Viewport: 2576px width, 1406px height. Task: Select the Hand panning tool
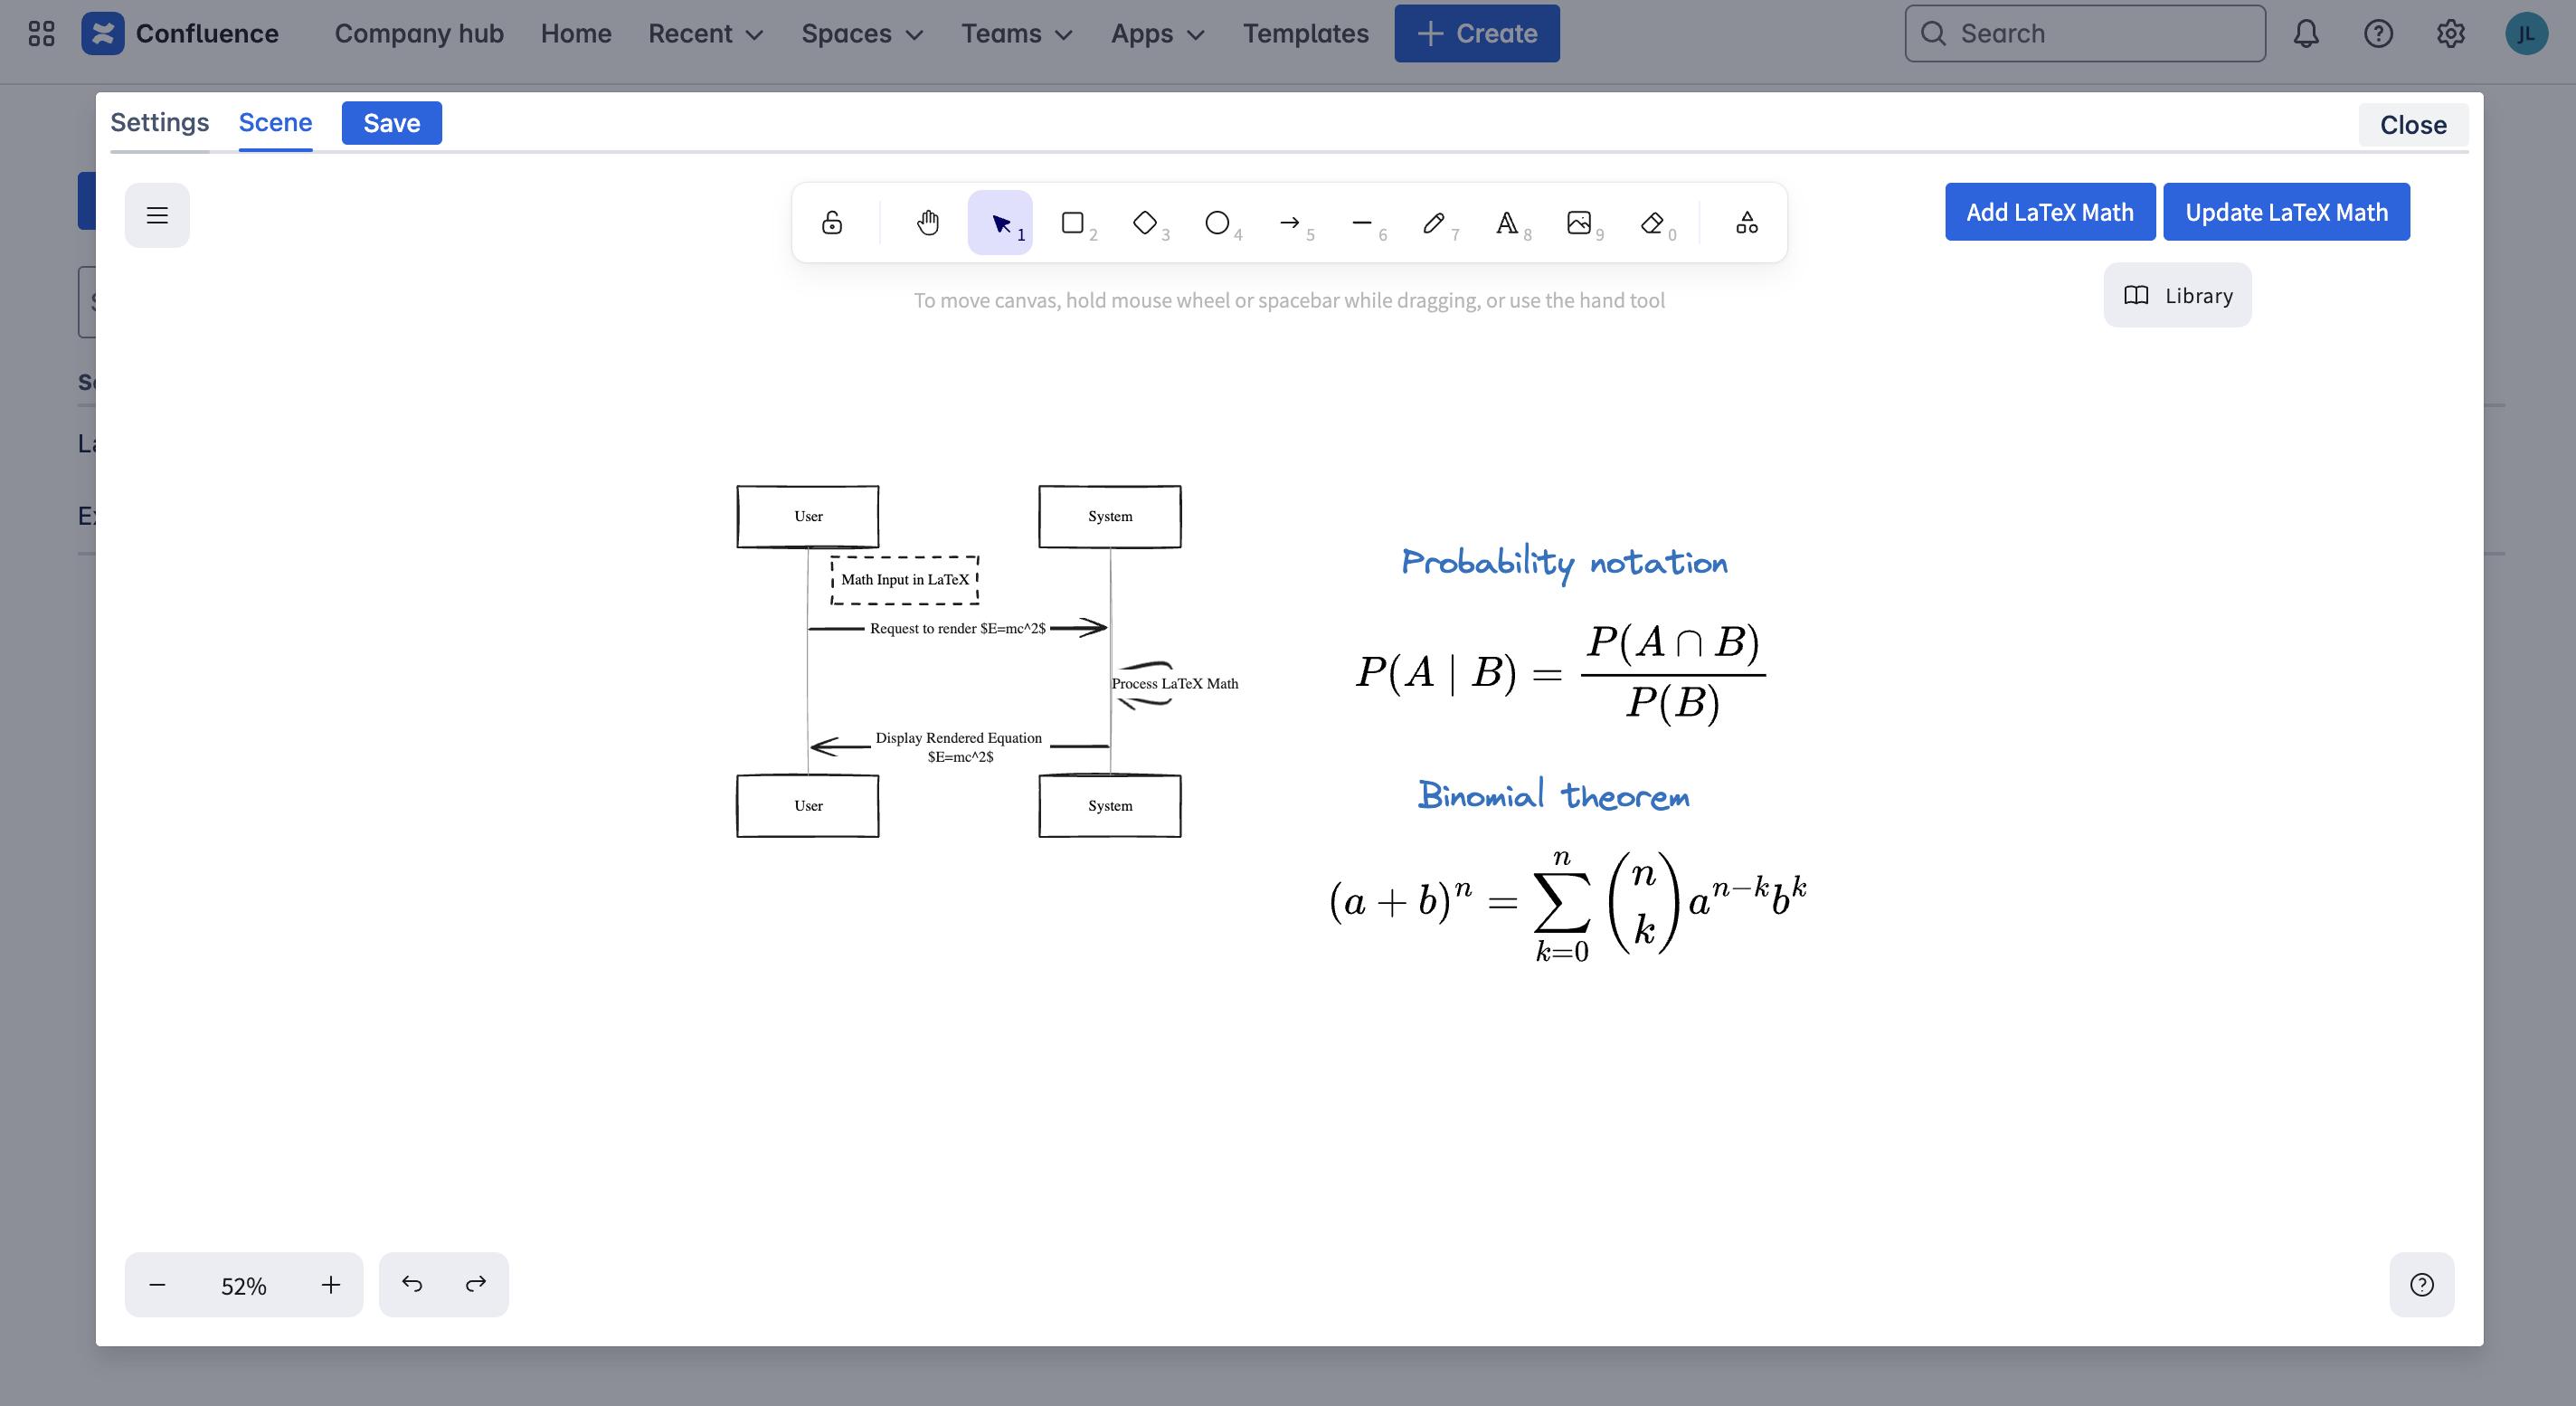(927, 222)
